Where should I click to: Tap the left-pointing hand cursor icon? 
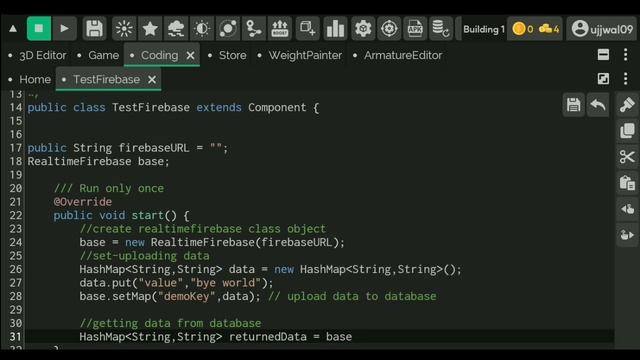[x=627, y=209]
